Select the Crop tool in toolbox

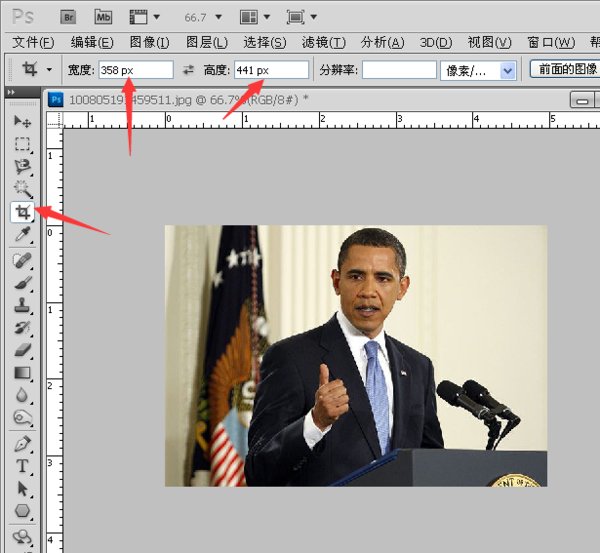click(x=22, y=212)
